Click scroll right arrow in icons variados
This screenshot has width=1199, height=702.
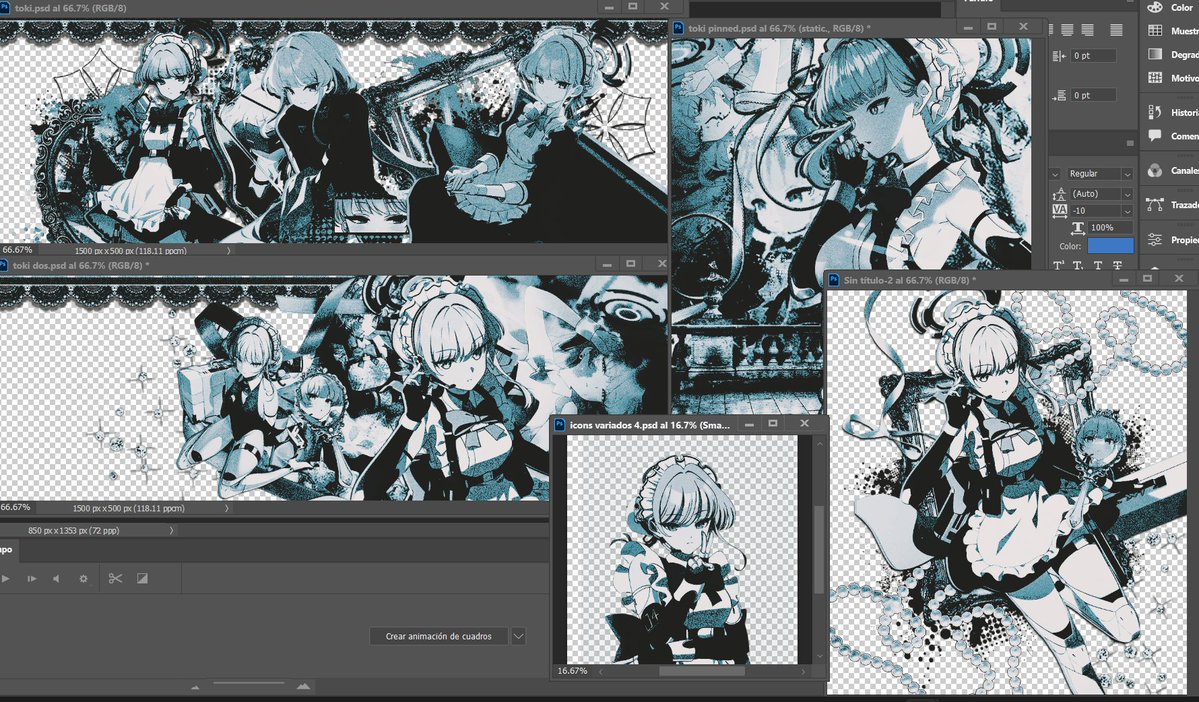(x=803, y=671)
